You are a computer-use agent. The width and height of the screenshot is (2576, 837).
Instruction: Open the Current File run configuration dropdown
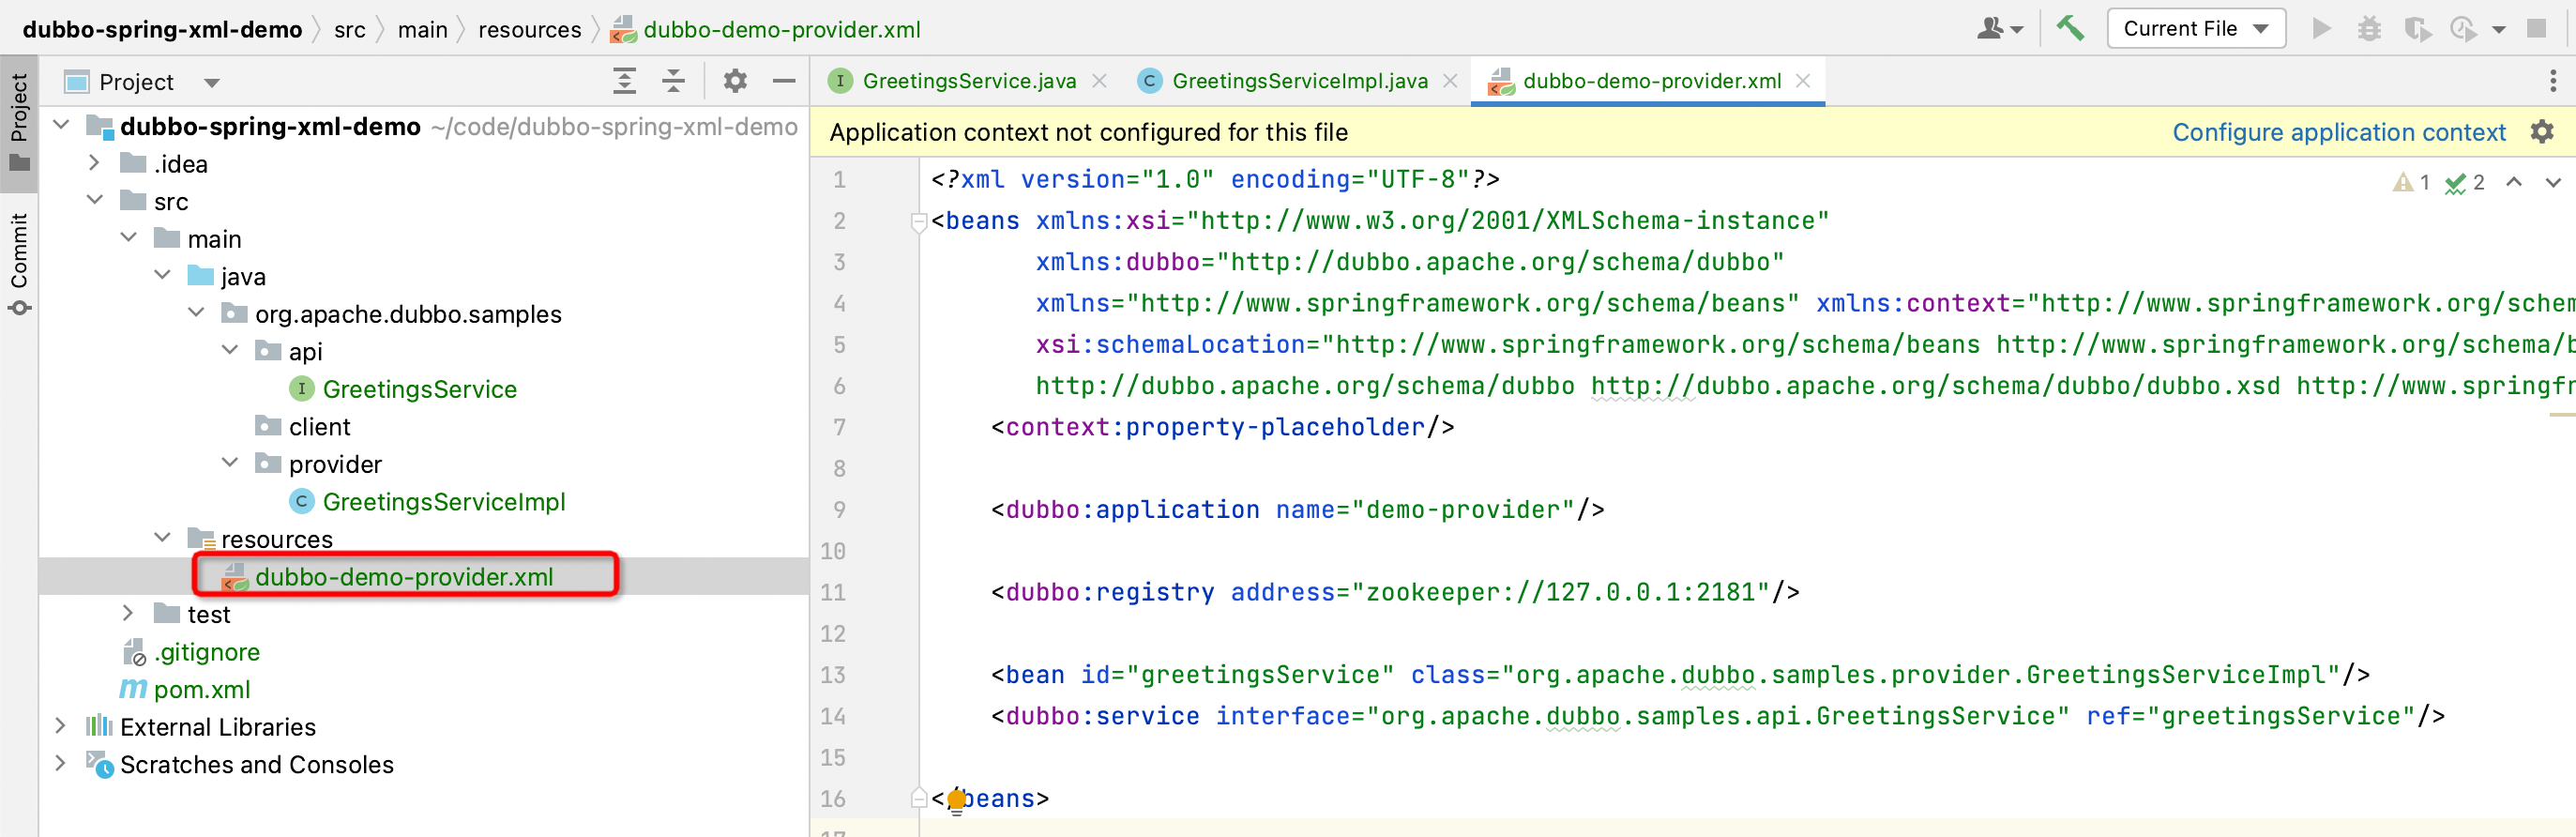pos(2195,28)
